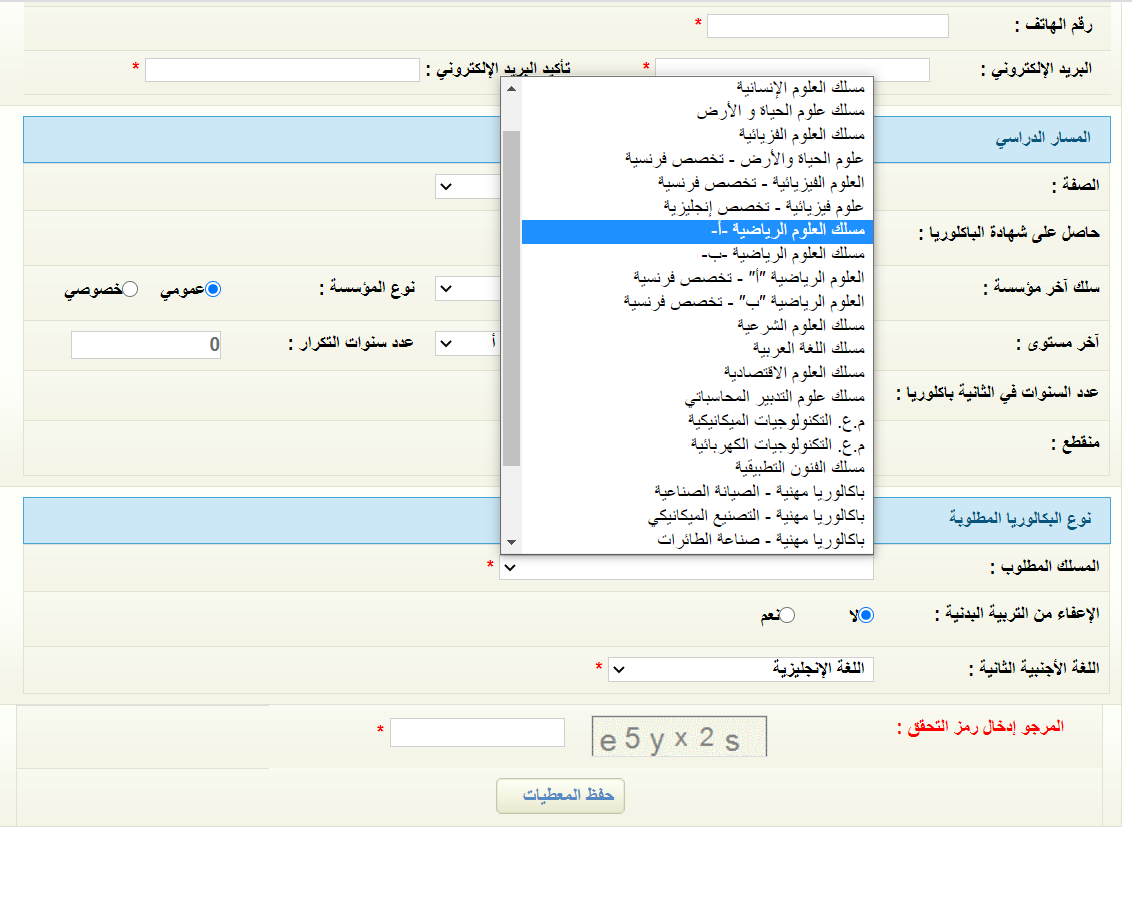1132x897 pixels.
Task: Choose العلوم الفيزيائية - تخصص فرنسية
Action: (697, 183)
